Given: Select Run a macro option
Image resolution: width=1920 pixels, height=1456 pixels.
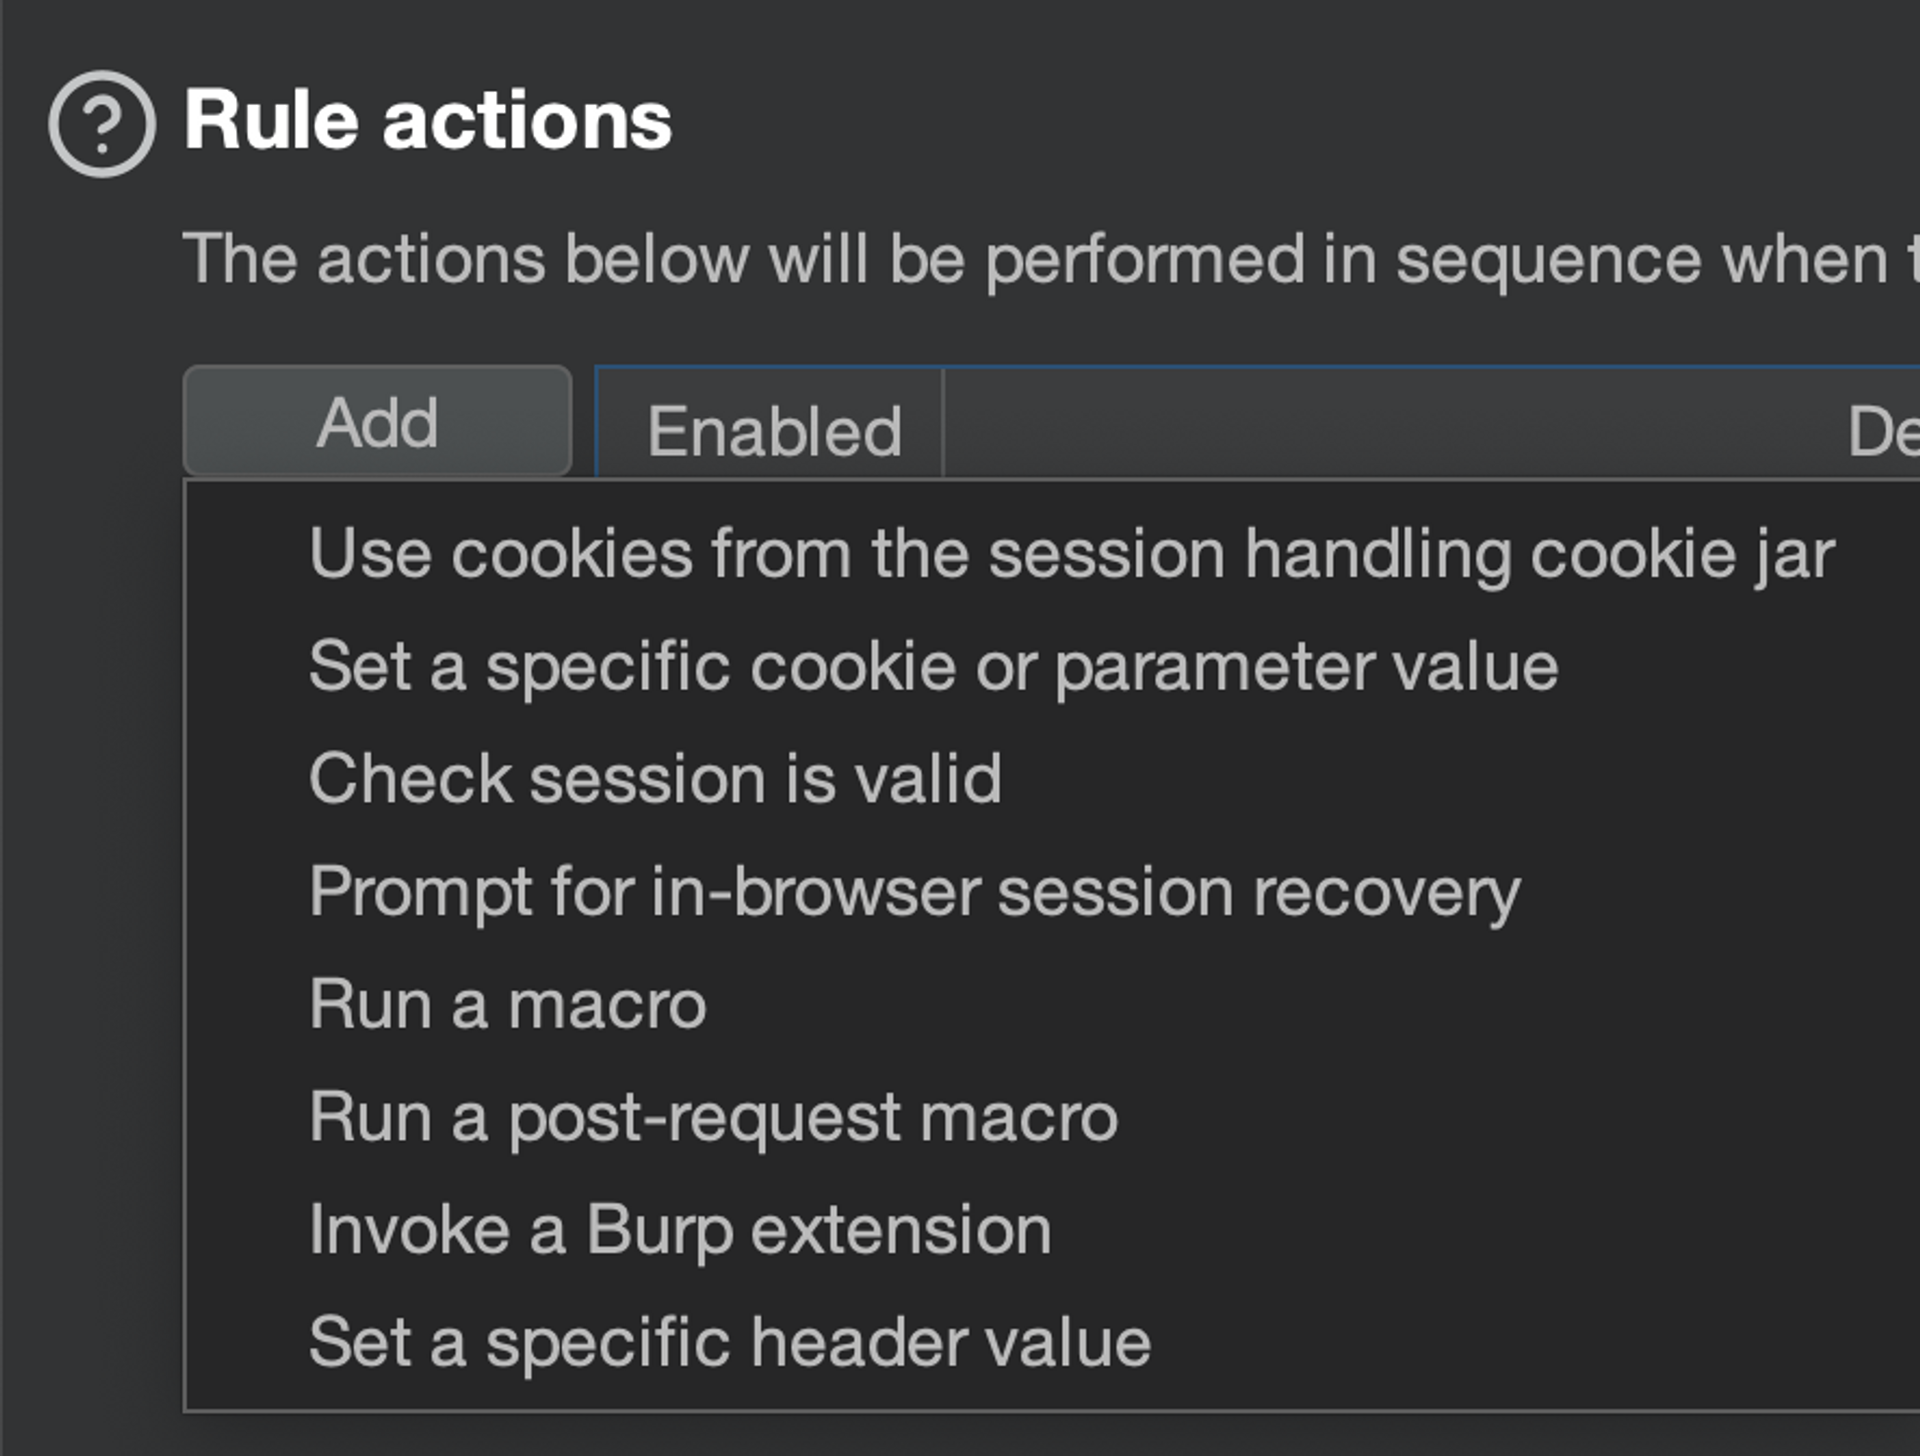Looking at the screenshot, I should point(507,1004).
